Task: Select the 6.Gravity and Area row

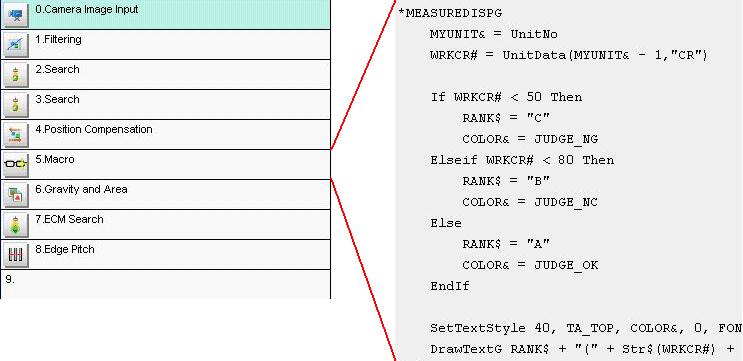Action: pos(165,194)
